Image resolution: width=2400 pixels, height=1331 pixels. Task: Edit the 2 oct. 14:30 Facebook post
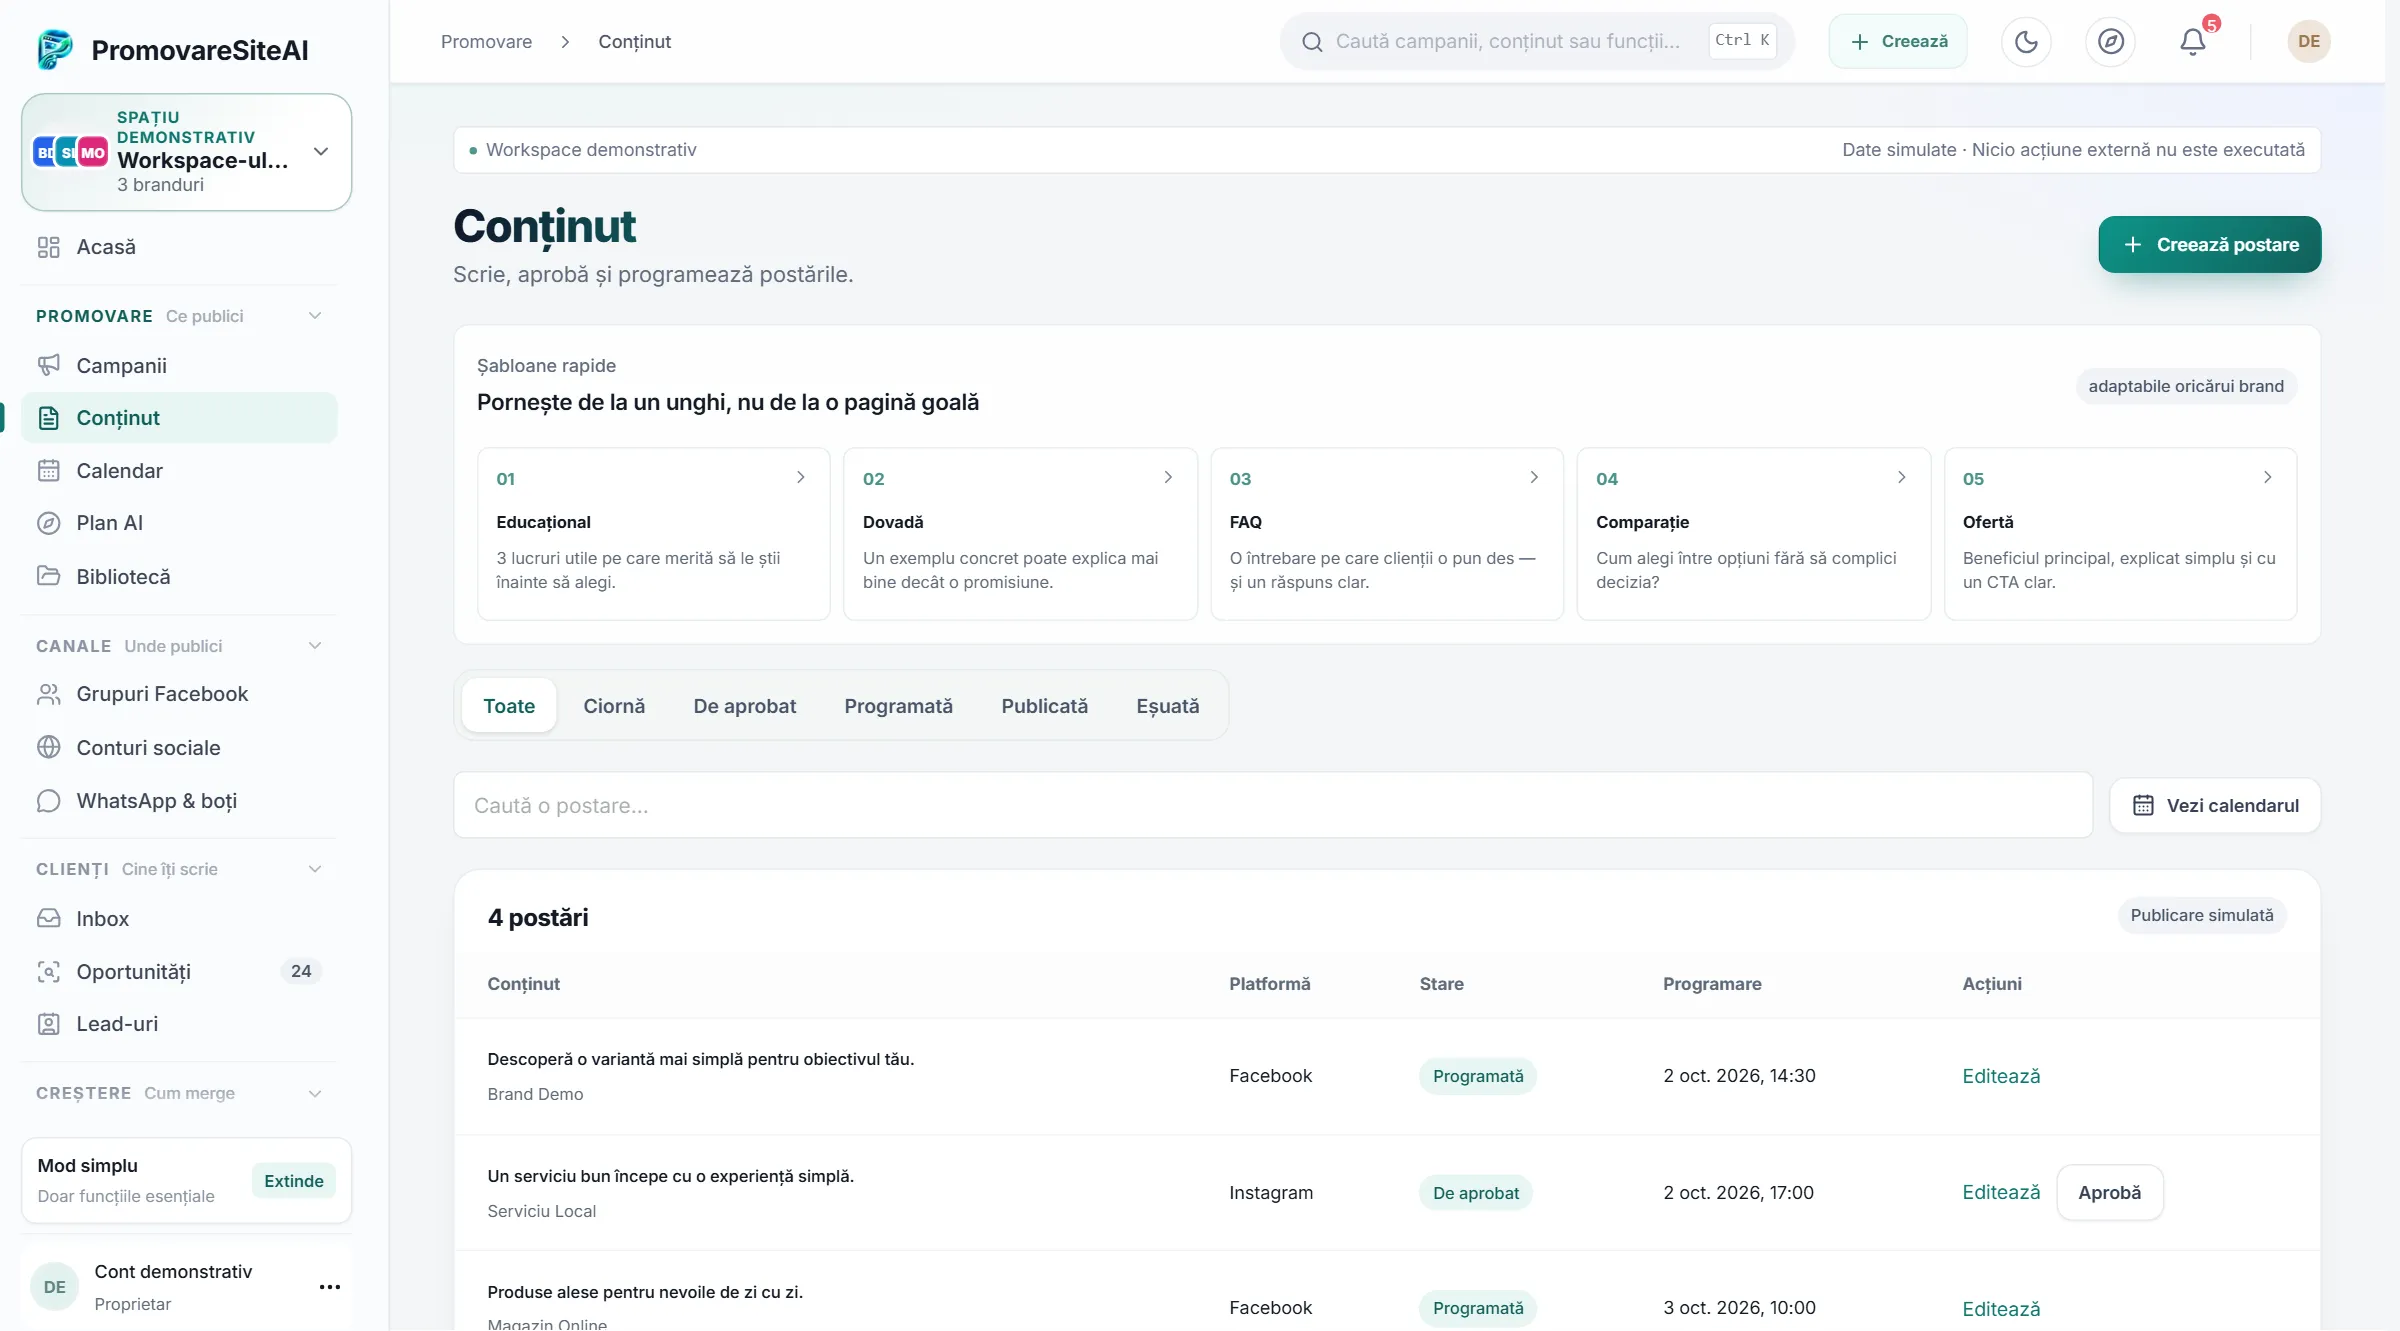coord(2001,1076)
